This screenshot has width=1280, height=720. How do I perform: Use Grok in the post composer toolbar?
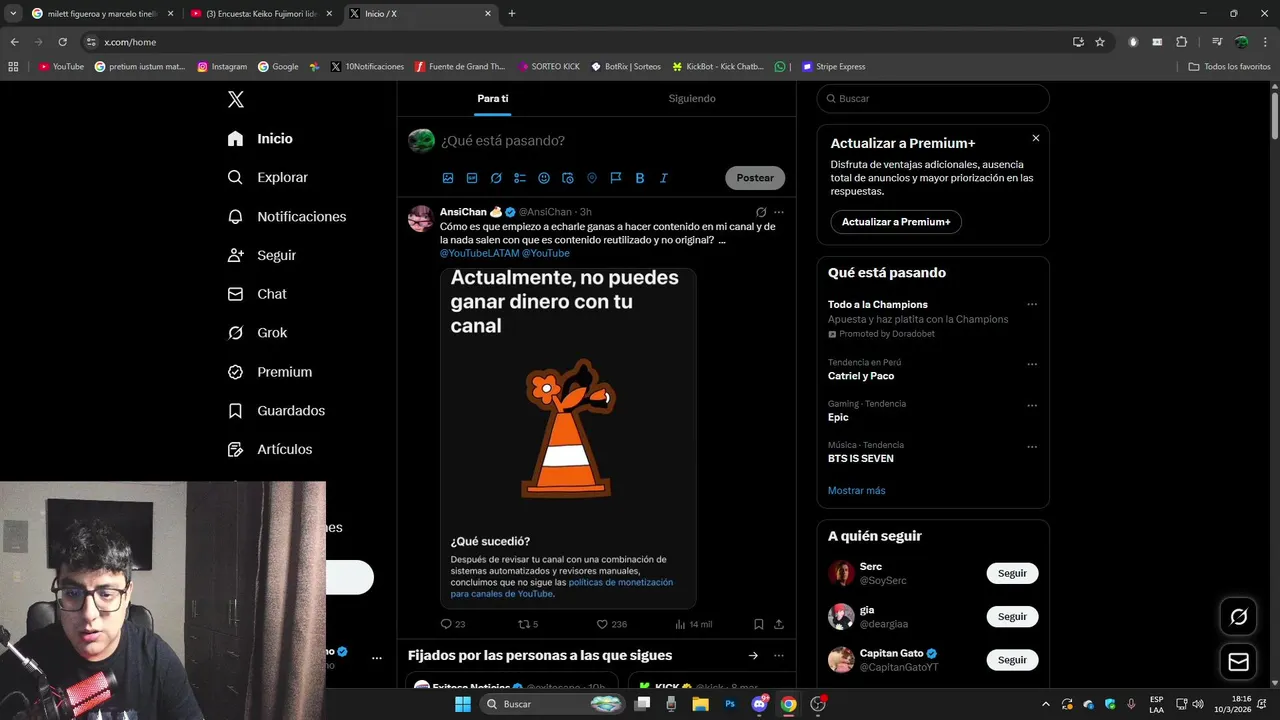[496, 178]
